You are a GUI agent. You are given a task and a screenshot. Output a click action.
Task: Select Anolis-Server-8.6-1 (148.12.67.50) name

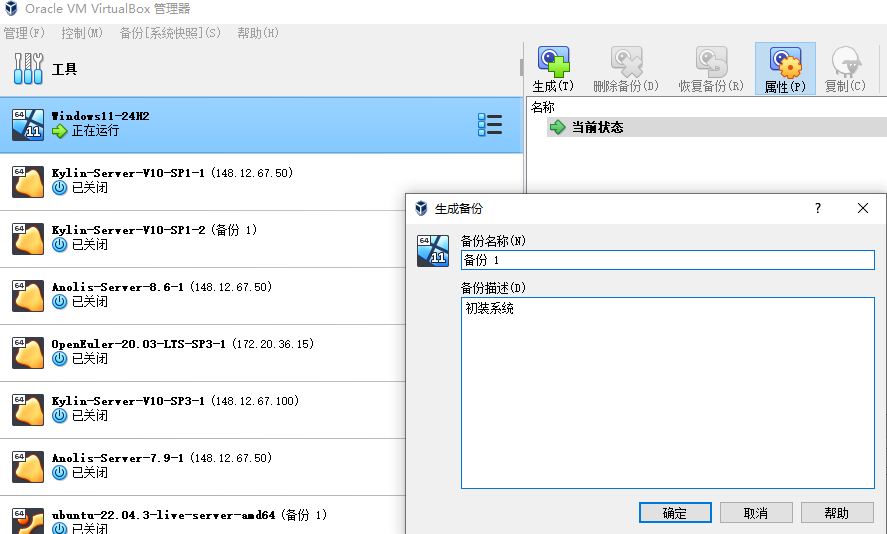162,287
